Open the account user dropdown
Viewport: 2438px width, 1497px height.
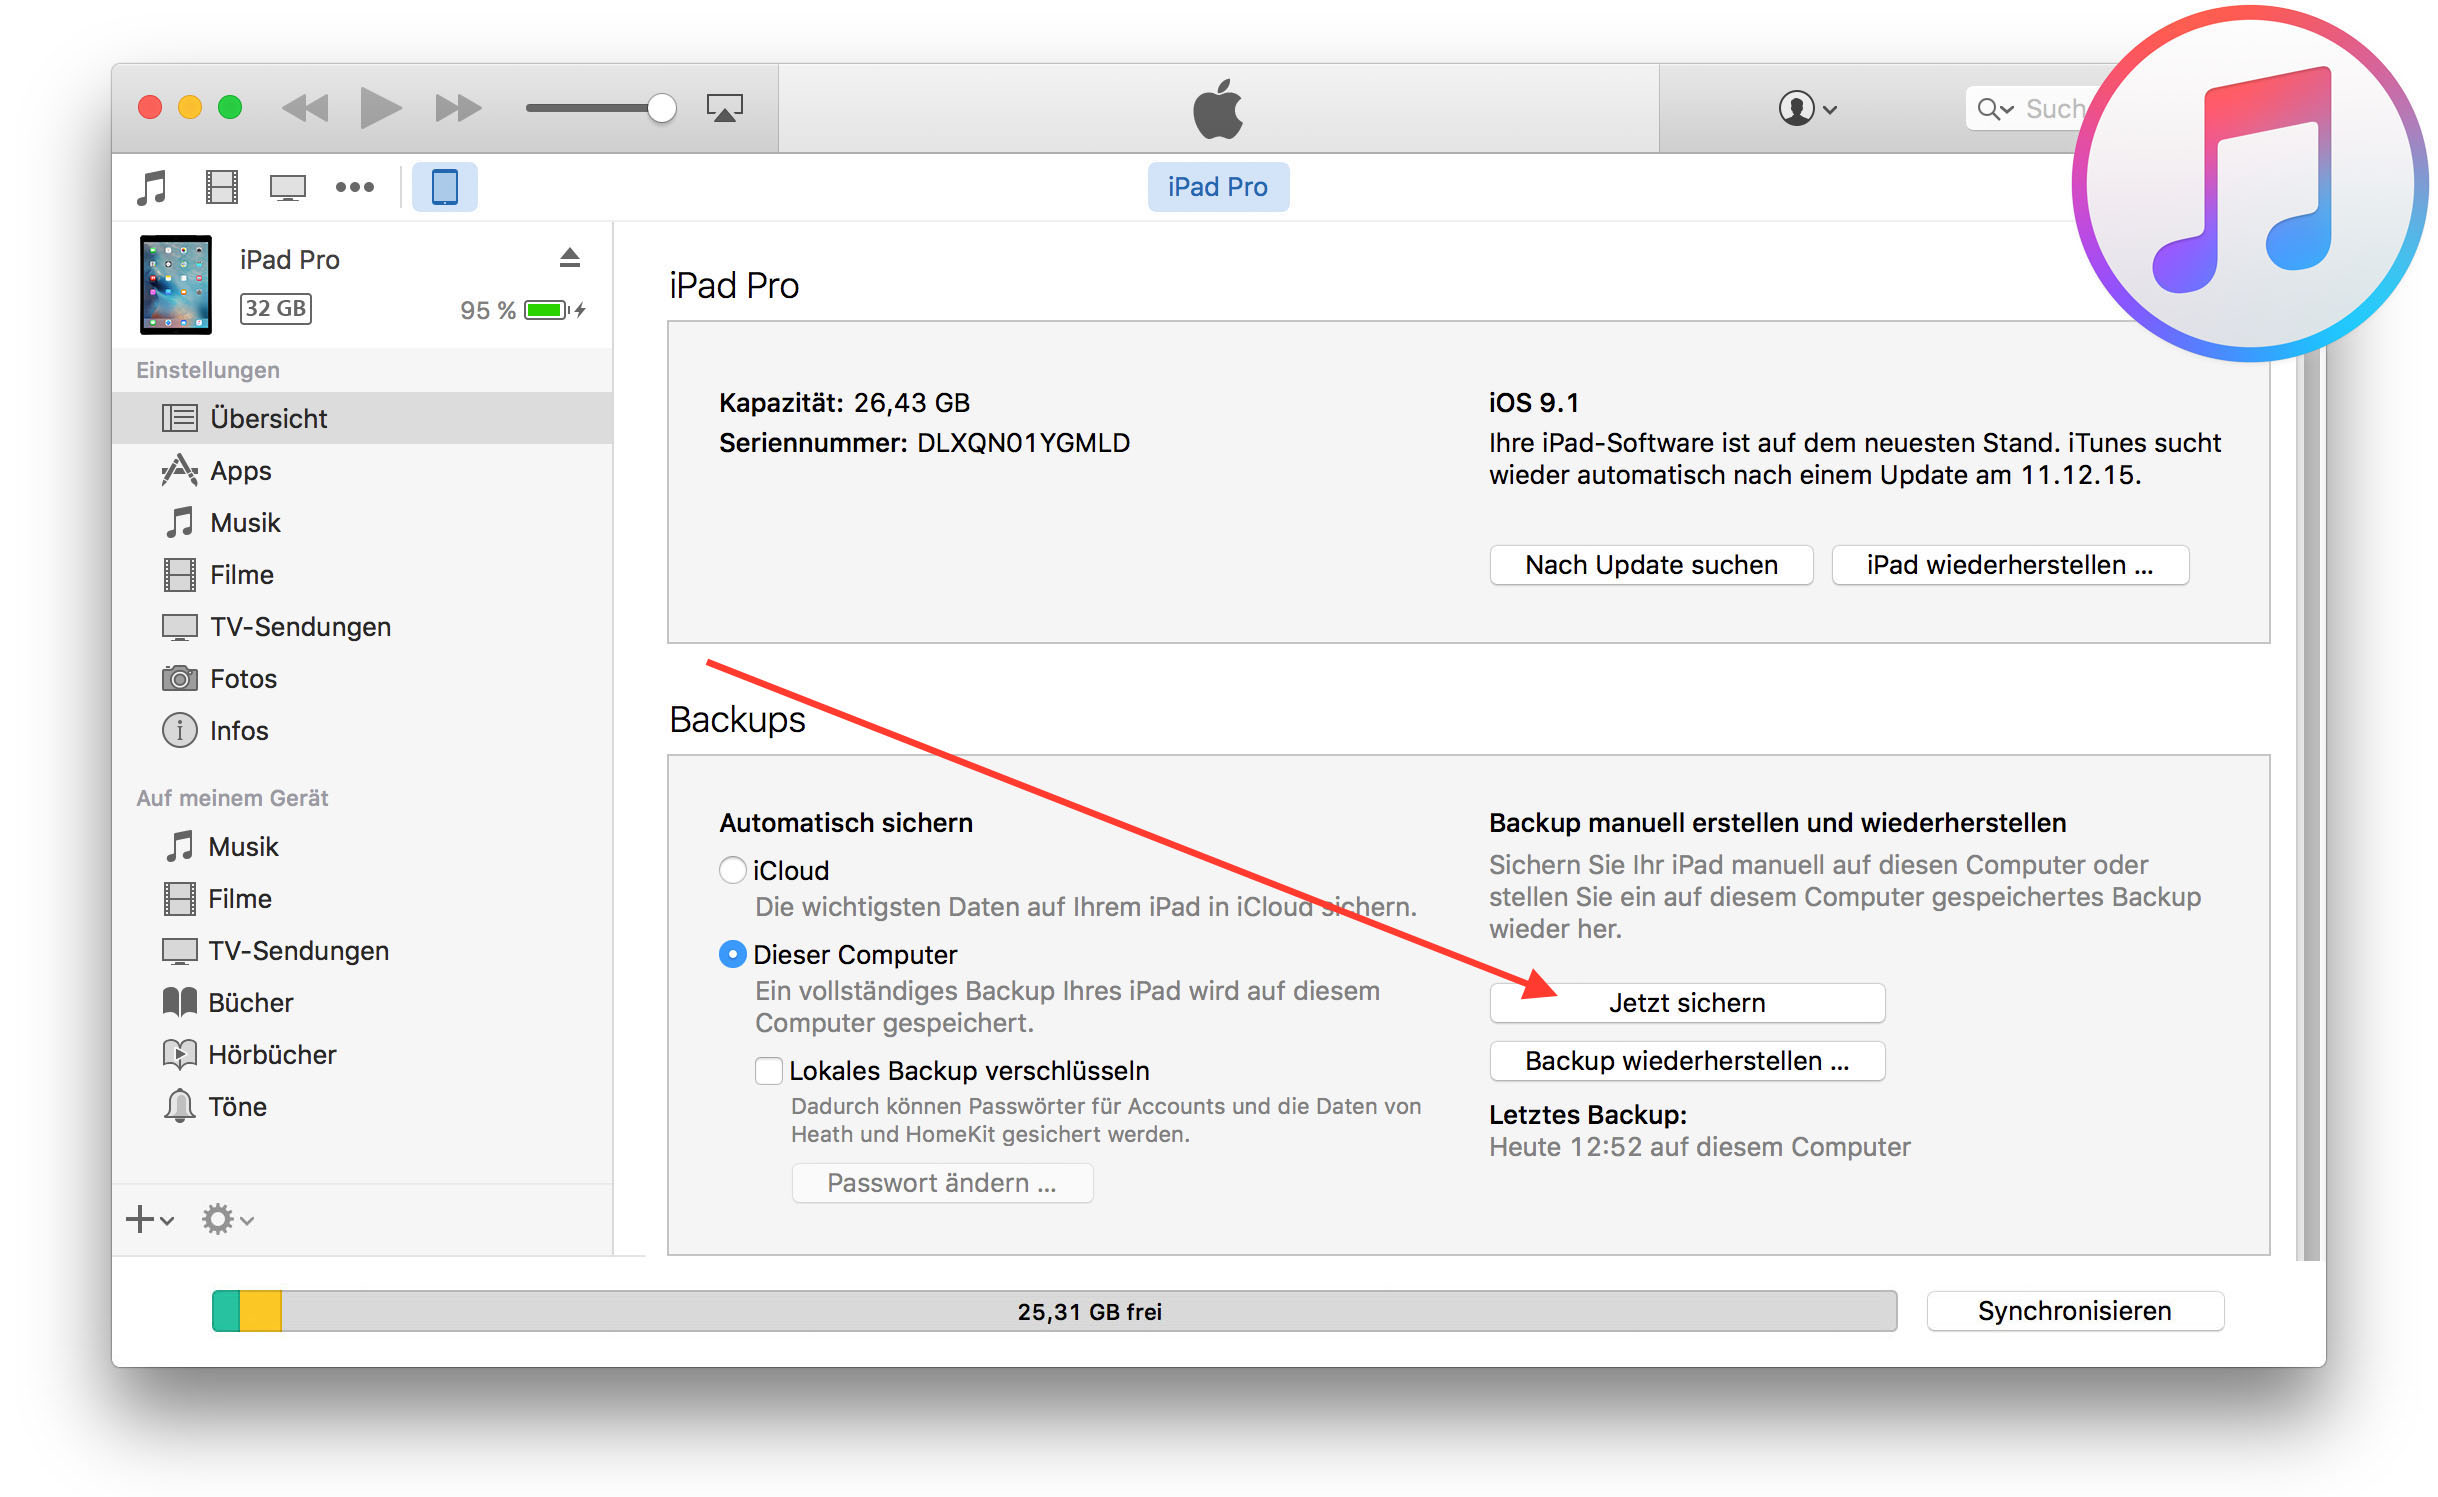tap(1807, 108)
